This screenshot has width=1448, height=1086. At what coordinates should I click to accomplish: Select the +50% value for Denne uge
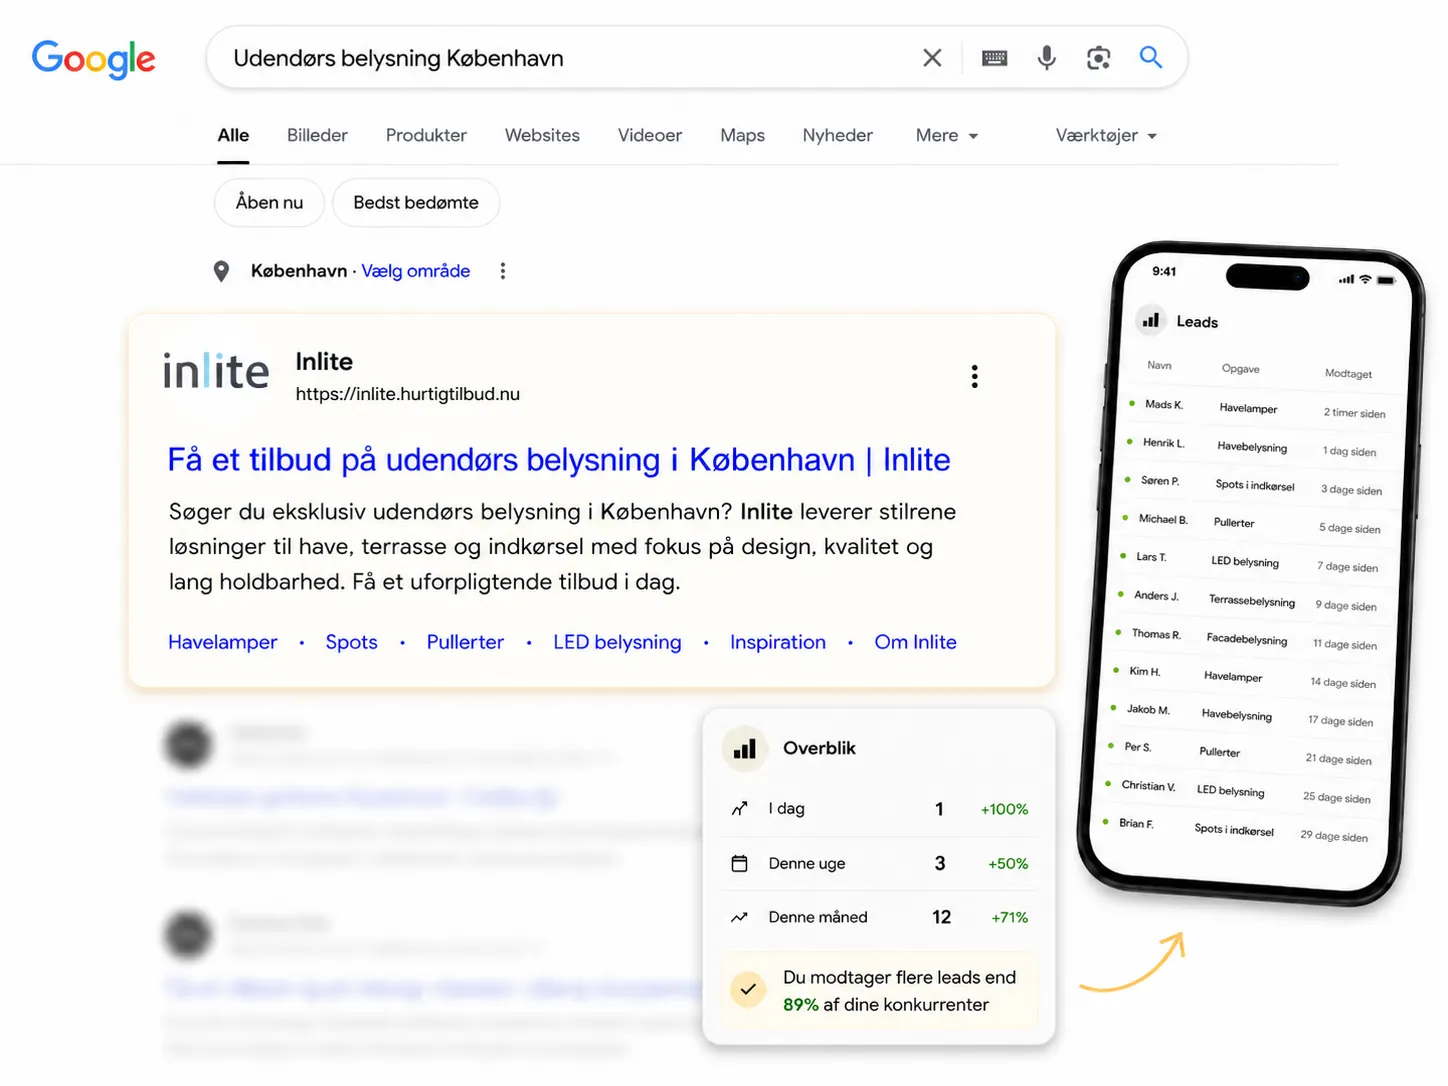click(1008, 863)
